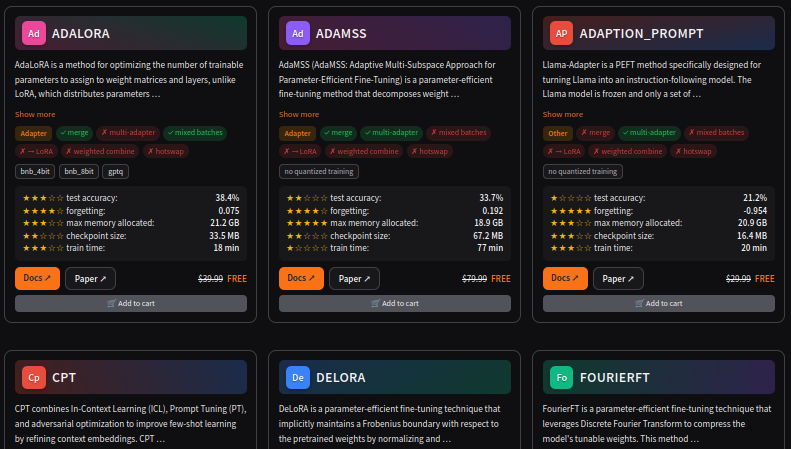Click FREE price on ADALORA card

click(237, 278)
